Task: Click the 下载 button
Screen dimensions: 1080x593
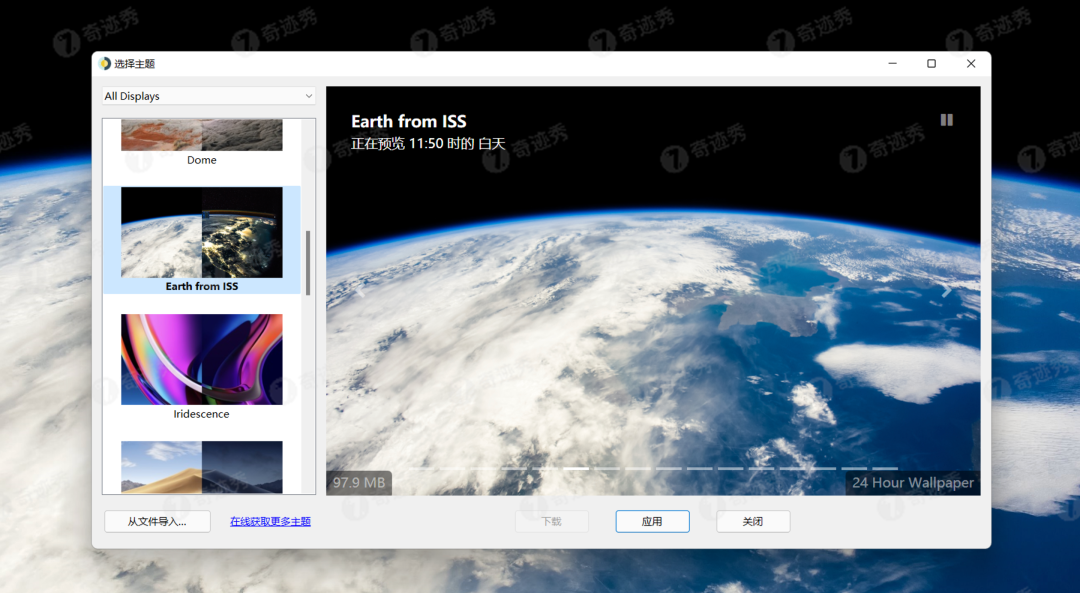Action: point(552,521)
